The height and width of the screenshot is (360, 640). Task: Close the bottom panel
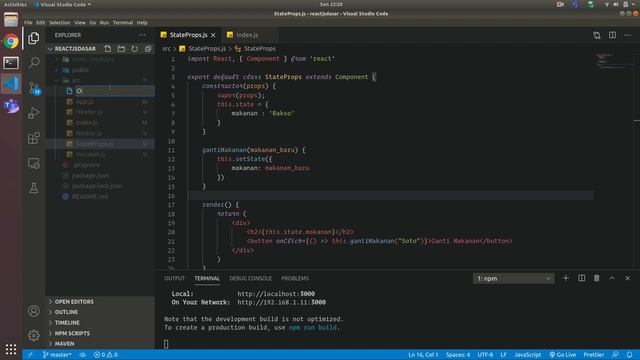[x=627, y=278]
